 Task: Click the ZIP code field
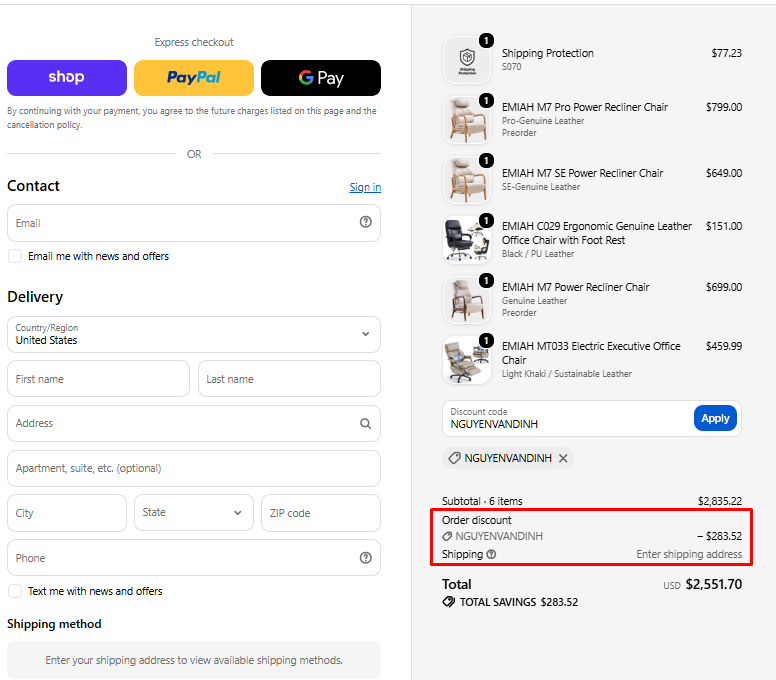(x=321, y=513)
